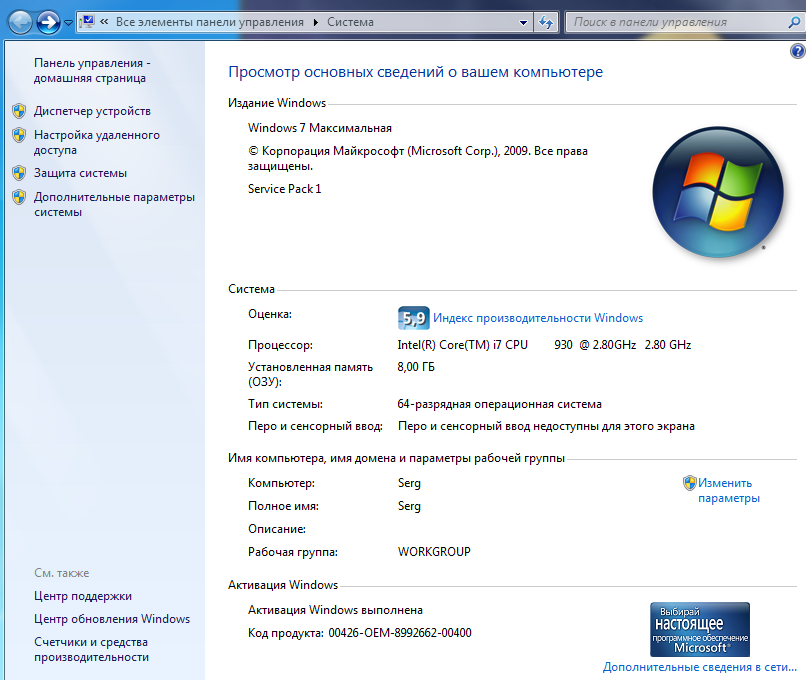
Task: Select 'Все элементы панели управления' breadcrumb
Action: tap(210, 22)
